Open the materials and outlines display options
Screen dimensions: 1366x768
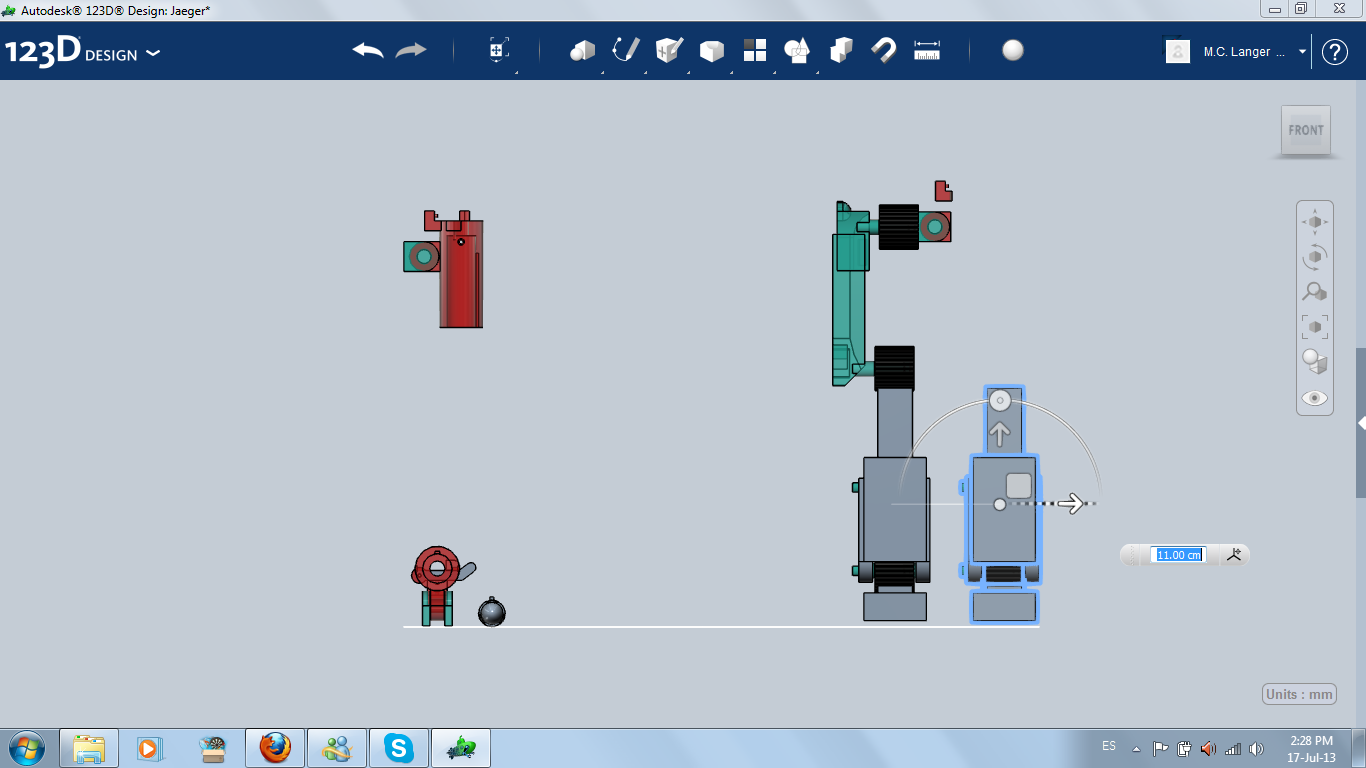1314,362
